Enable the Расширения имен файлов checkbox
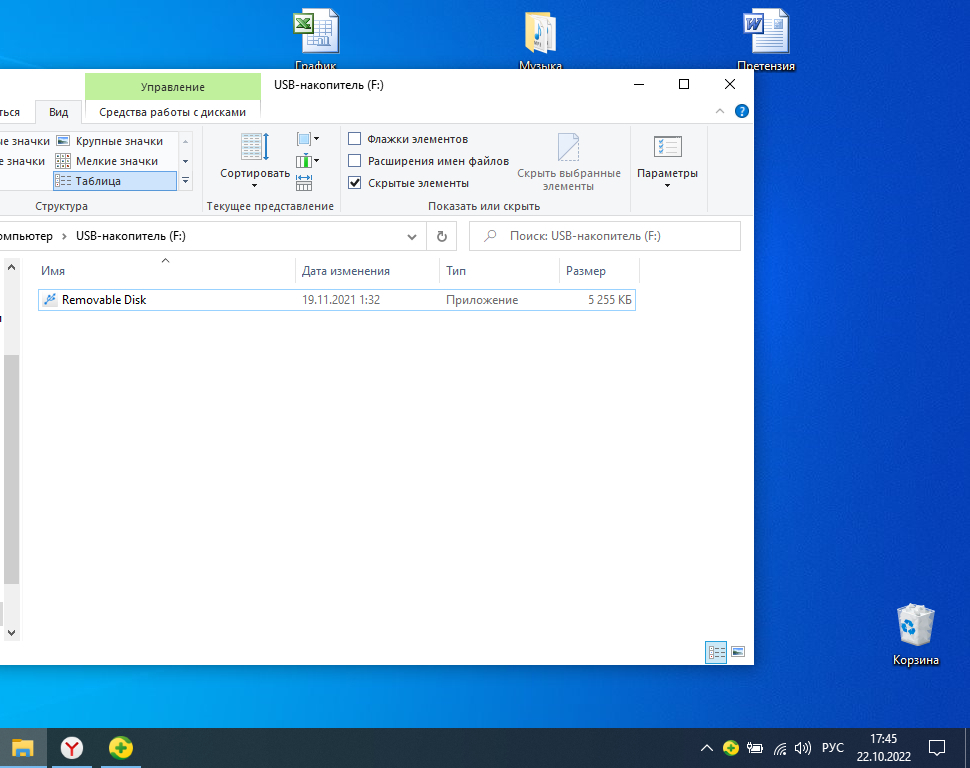The height and width of the screenshot is (768, 970). pos(354,161)
